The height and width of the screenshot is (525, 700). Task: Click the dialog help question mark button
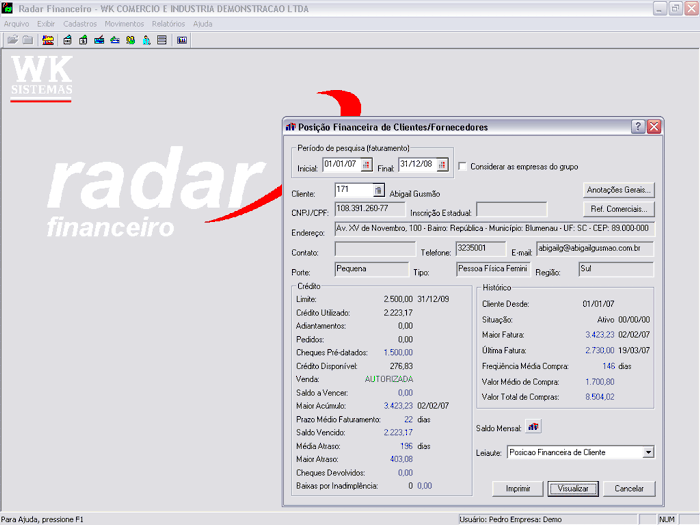(x=638, y=127)
